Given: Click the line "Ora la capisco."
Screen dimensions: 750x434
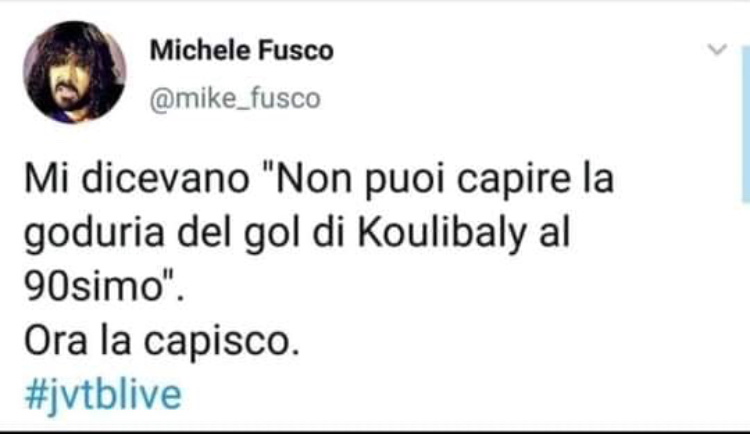Looking at the screenshot, I should [162, 342].
